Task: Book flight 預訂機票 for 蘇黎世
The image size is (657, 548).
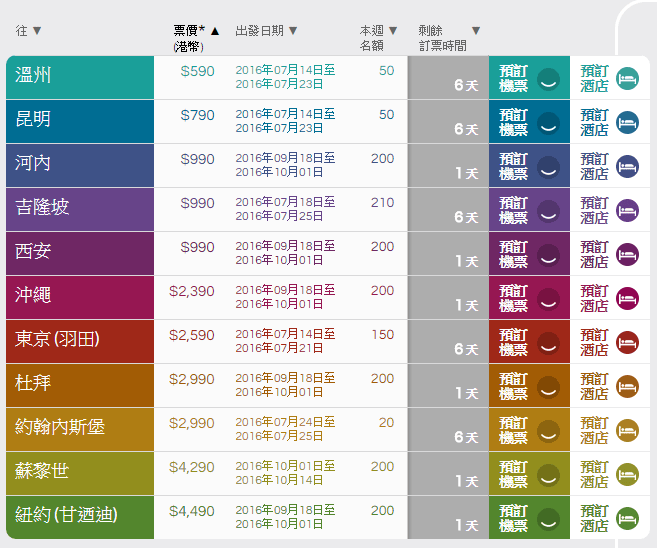Action: click(514, 475)
